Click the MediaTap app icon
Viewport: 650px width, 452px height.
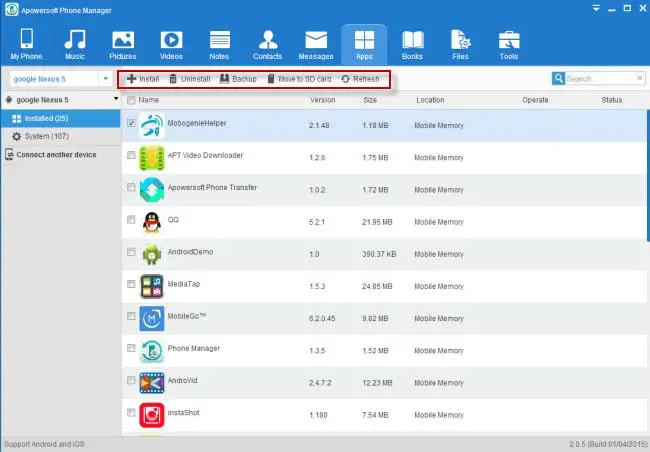click(x=152, y=287)
